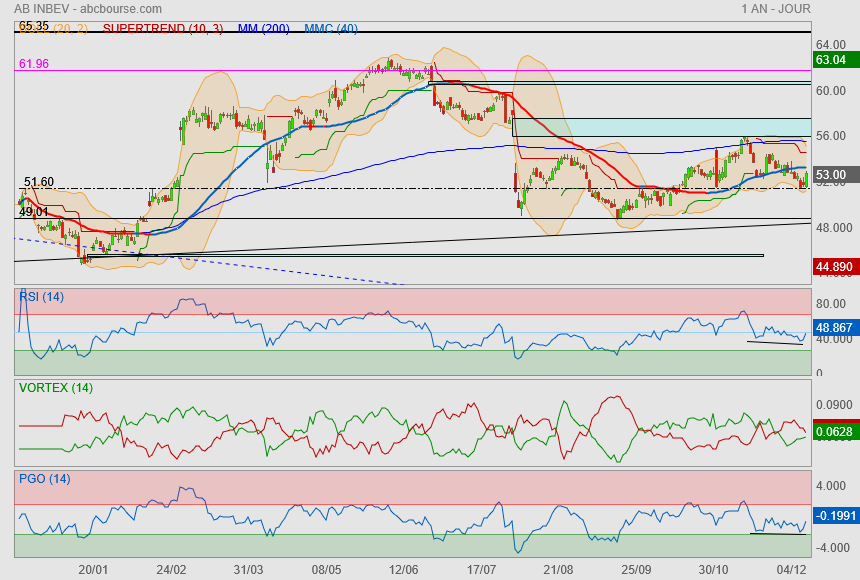Click the green Vortex value tag 0.0628
The height and width of the screenshot is (580, 860).
[835, 431]
